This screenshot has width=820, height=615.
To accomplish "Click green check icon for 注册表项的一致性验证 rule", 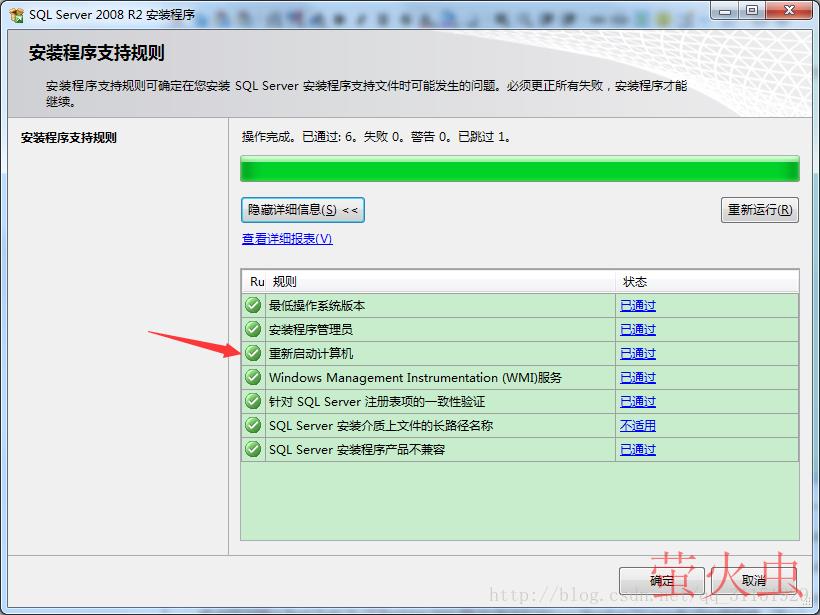I will point(253,401).
